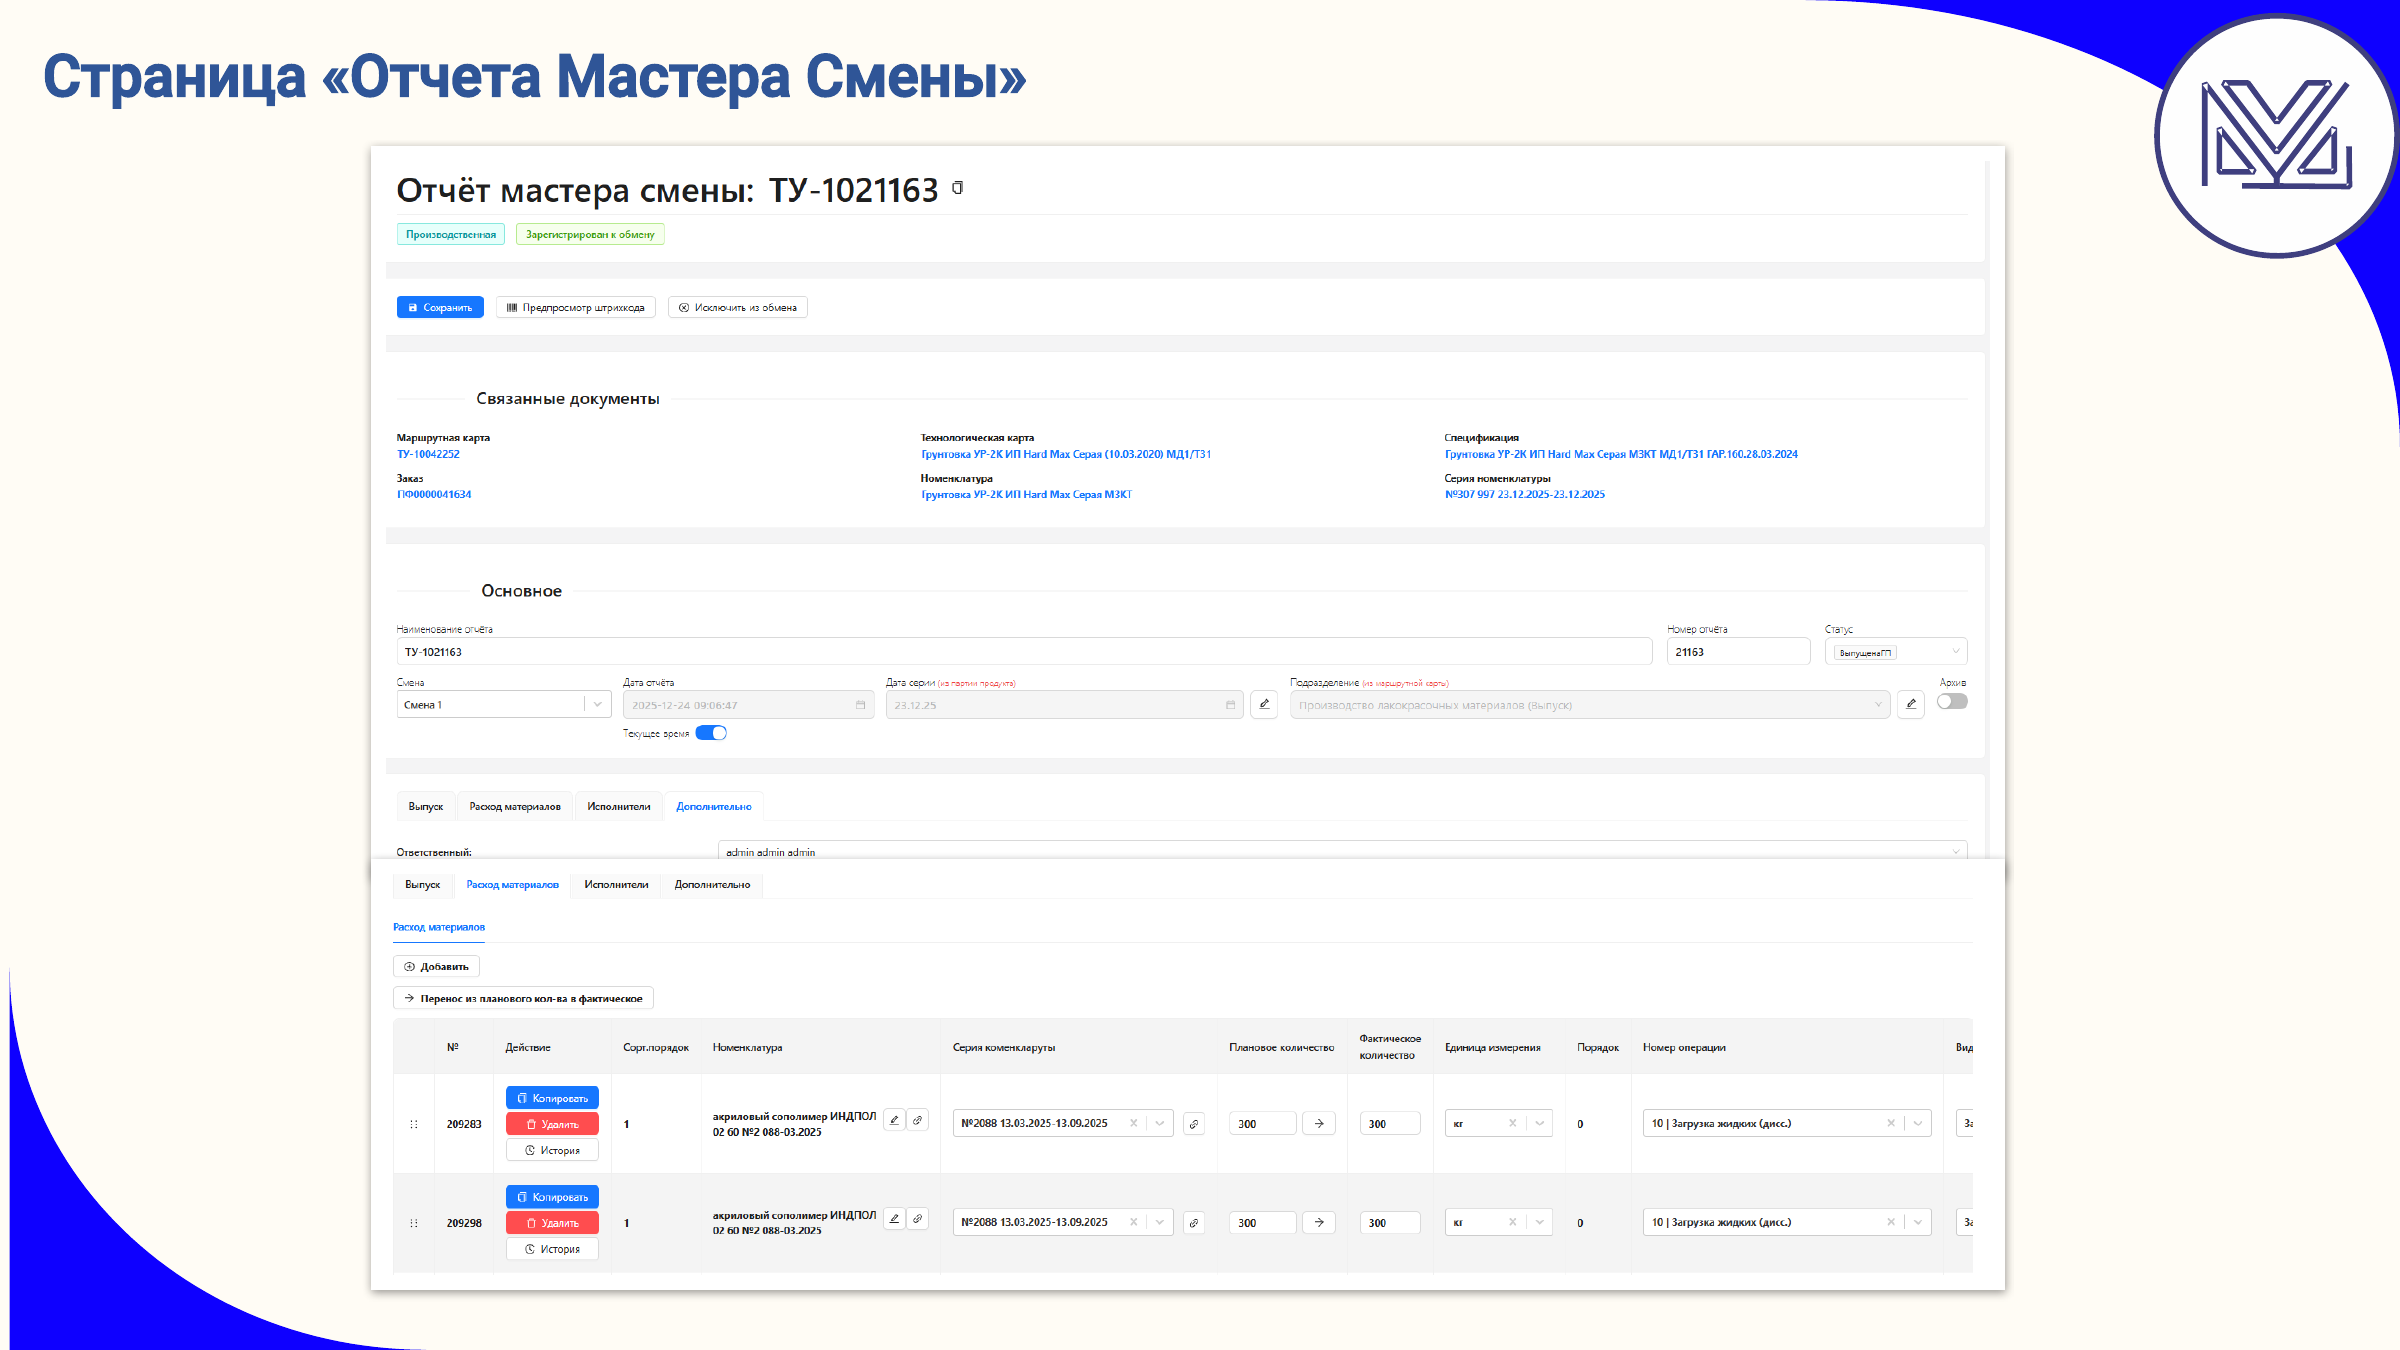The image size is (2400, 1350).
Task: Open first row Номер операции dropdown
Action: tap(1918, 1123)
